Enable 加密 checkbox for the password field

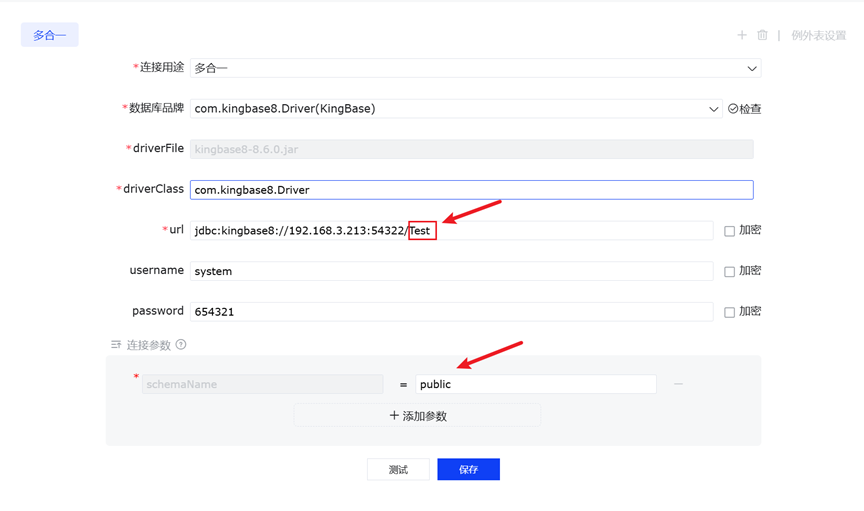(x=729, y=312)
